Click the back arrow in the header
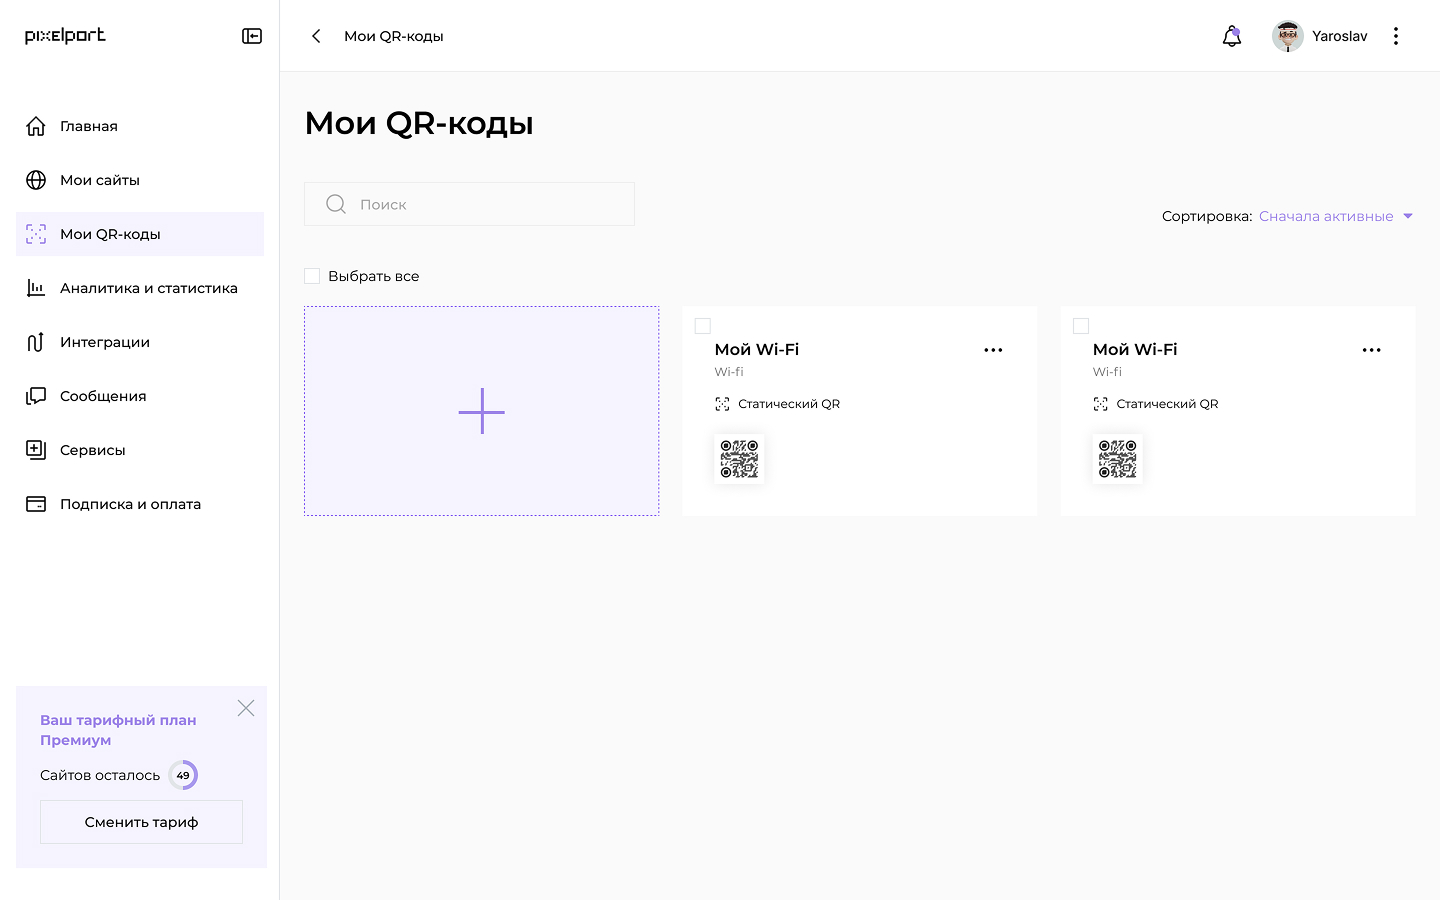1440x900 pixels. [316, 36]
